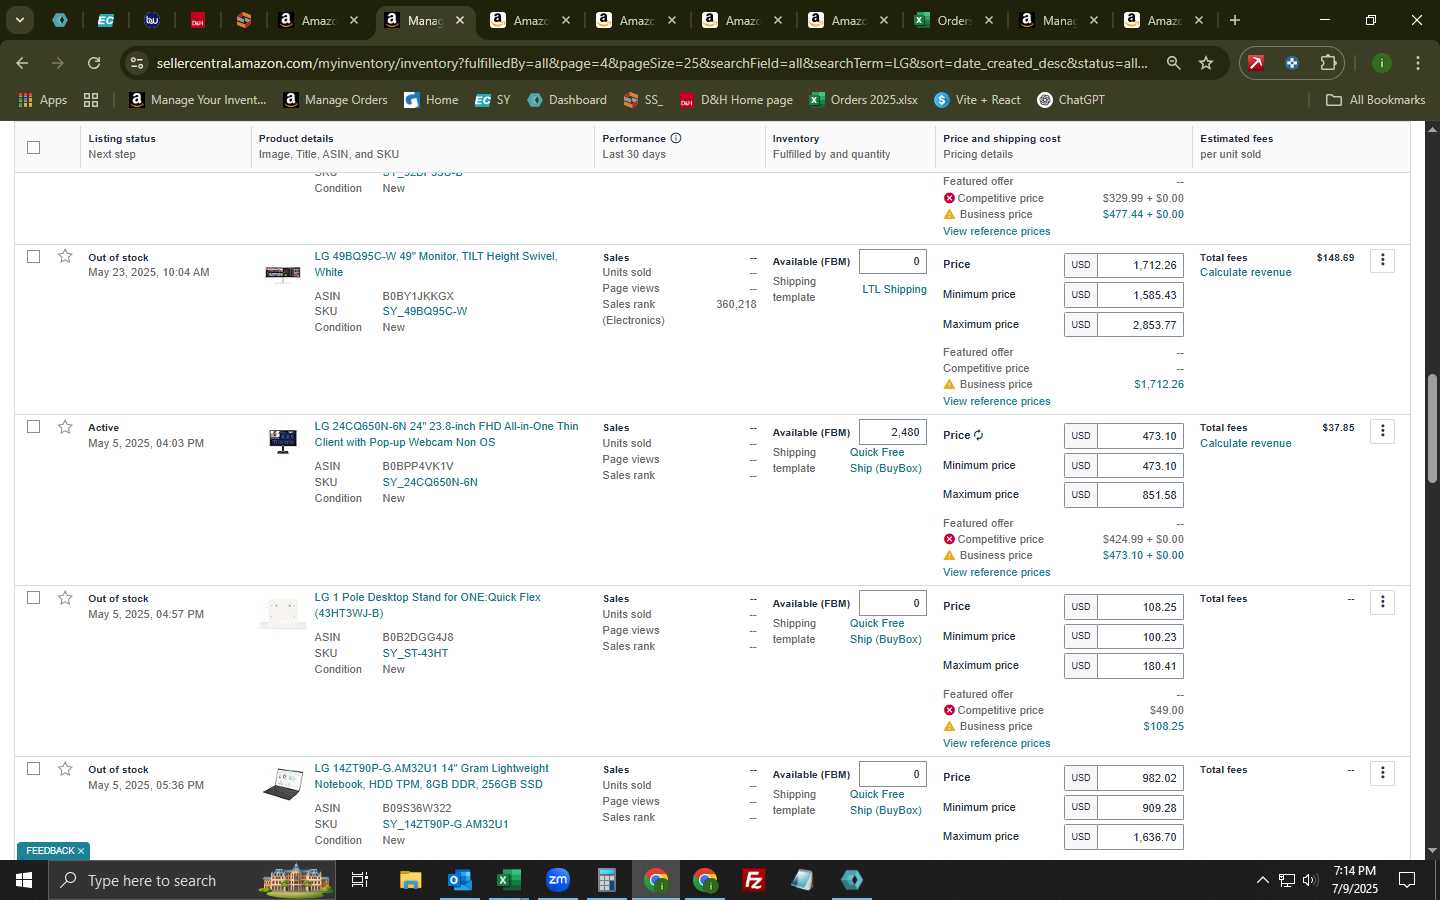
Task: Open the All Bookmarks folder
Action: (1375, 100)
